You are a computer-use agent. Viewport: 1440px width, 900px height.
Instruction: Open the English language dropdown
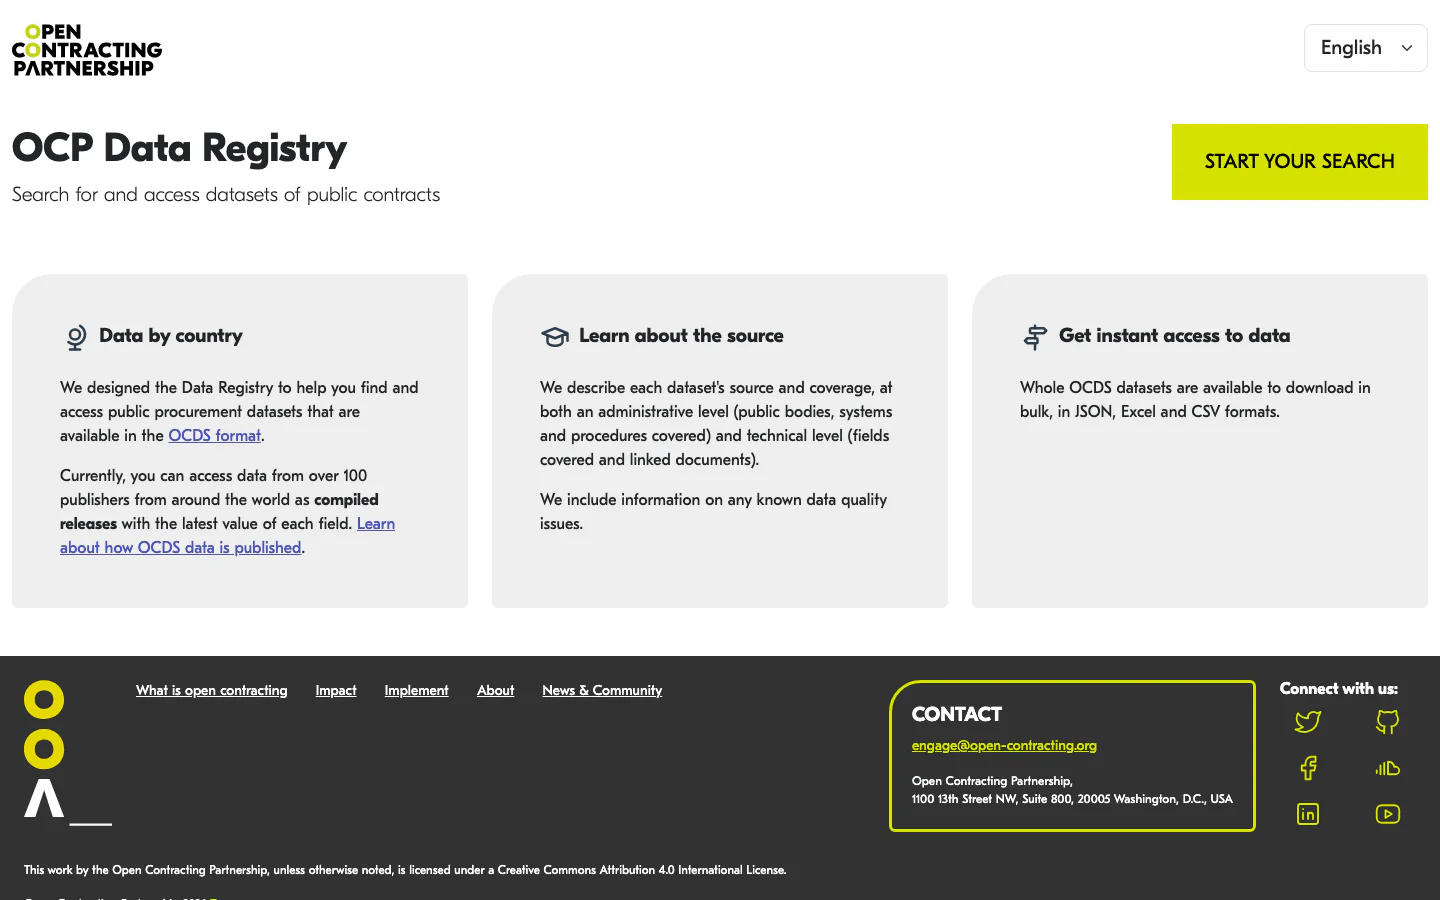(x=1365, y=48)
